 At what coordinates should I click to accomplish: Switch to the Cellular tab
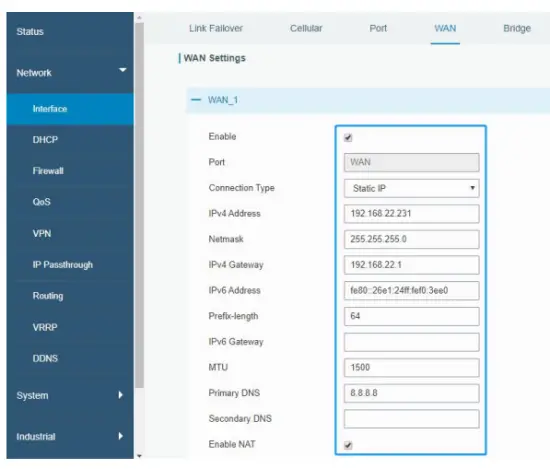pos(306,28)
